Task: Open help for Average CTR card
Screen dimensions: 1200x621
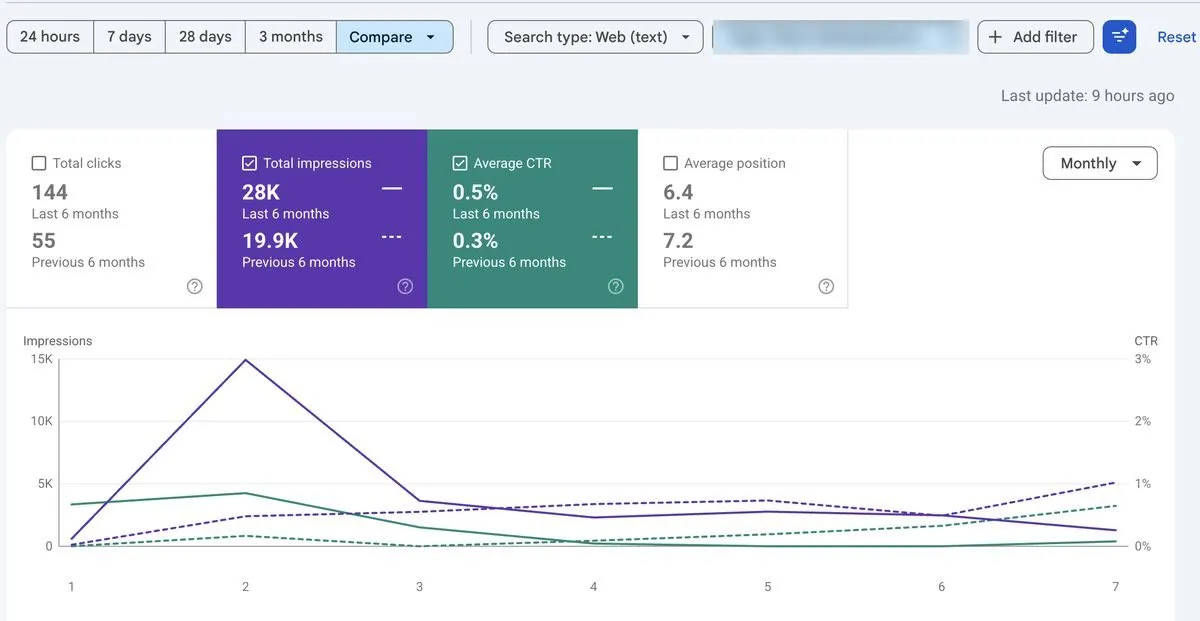Action: click(616, 286)
